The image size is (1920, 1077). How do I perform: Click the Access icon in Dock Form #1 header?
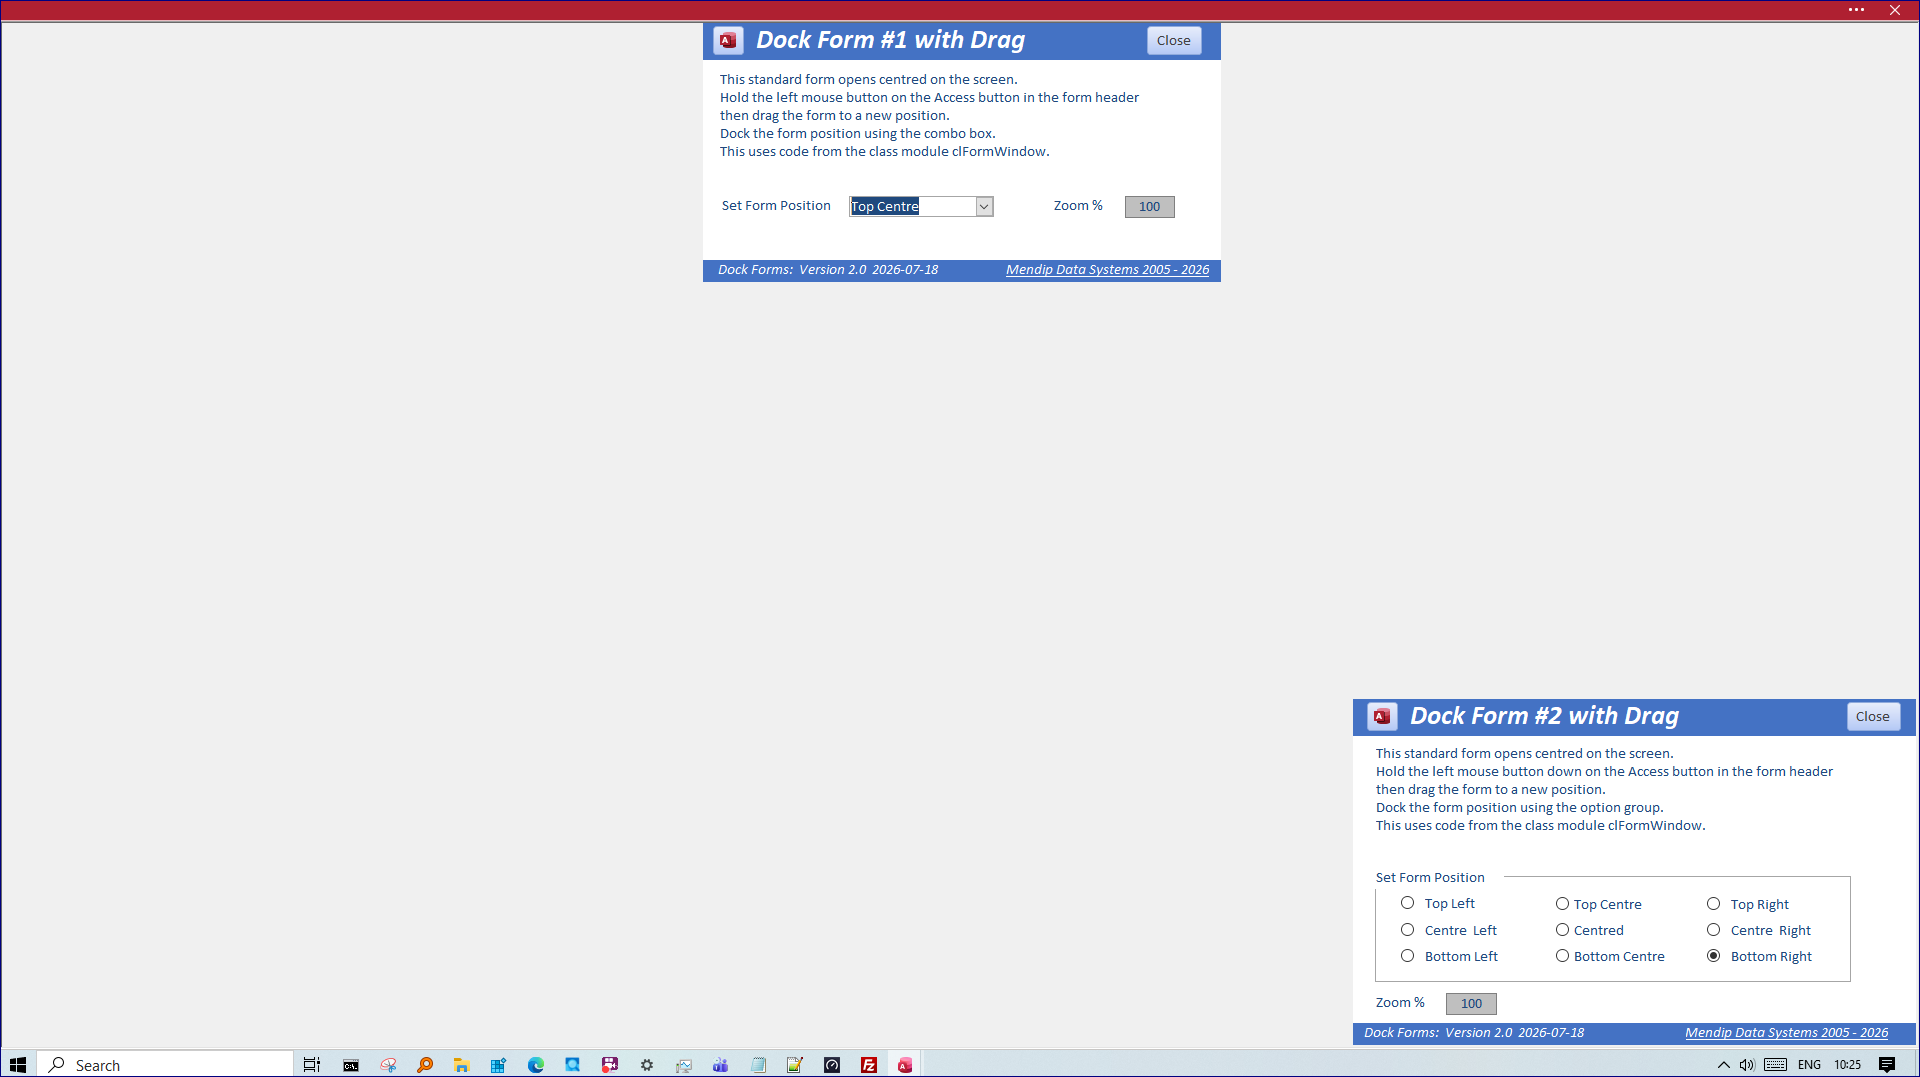coord(728,41)
